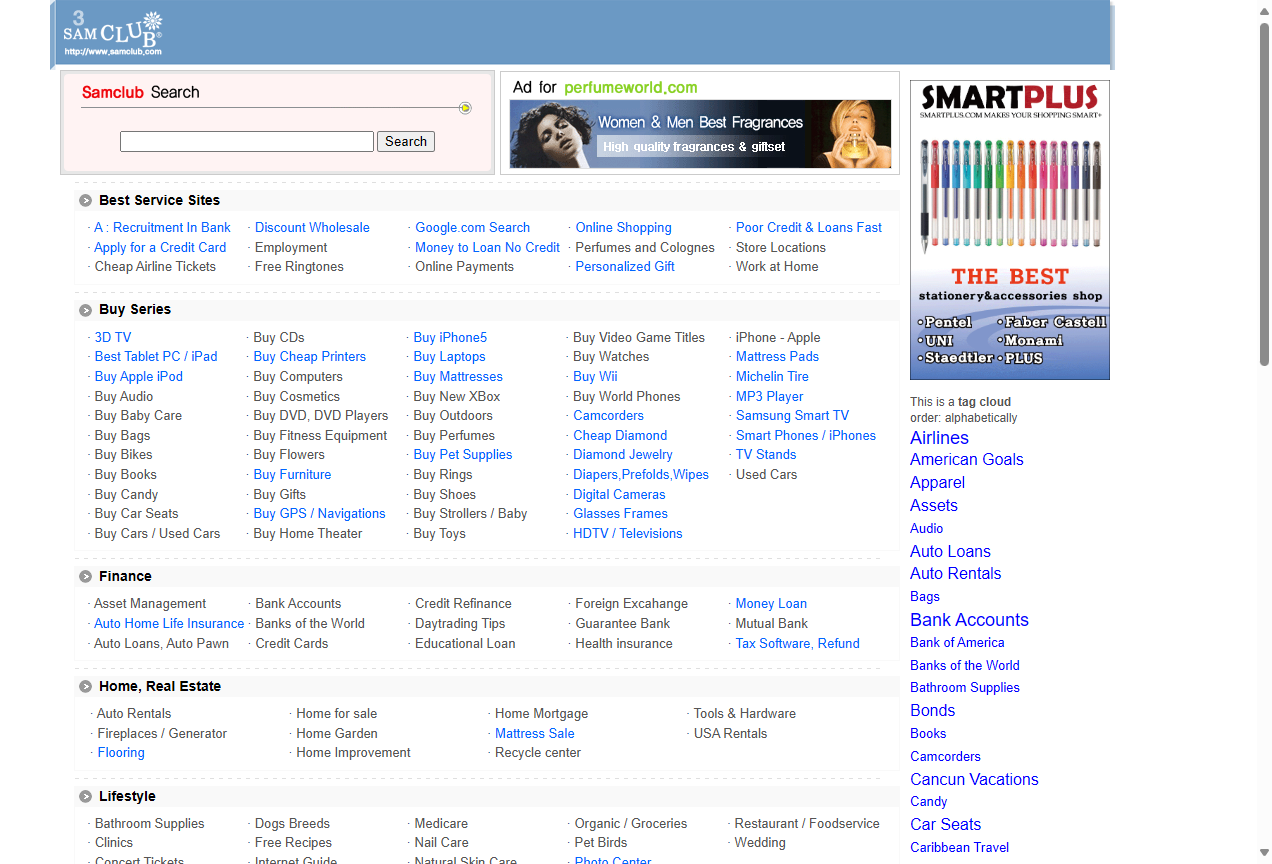Open the perfumeworld.com fragrances banner ad
1272x864 pixels.
[700, 134]
